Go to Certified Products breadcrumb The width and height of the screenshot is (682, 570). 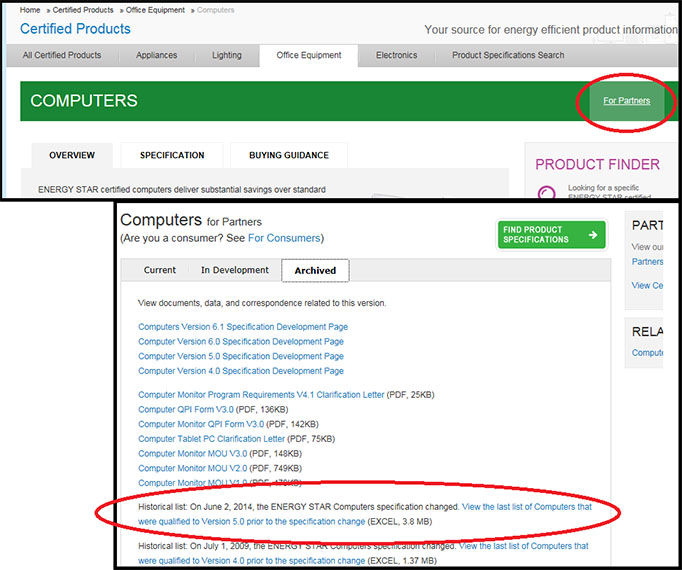(83, 10)
